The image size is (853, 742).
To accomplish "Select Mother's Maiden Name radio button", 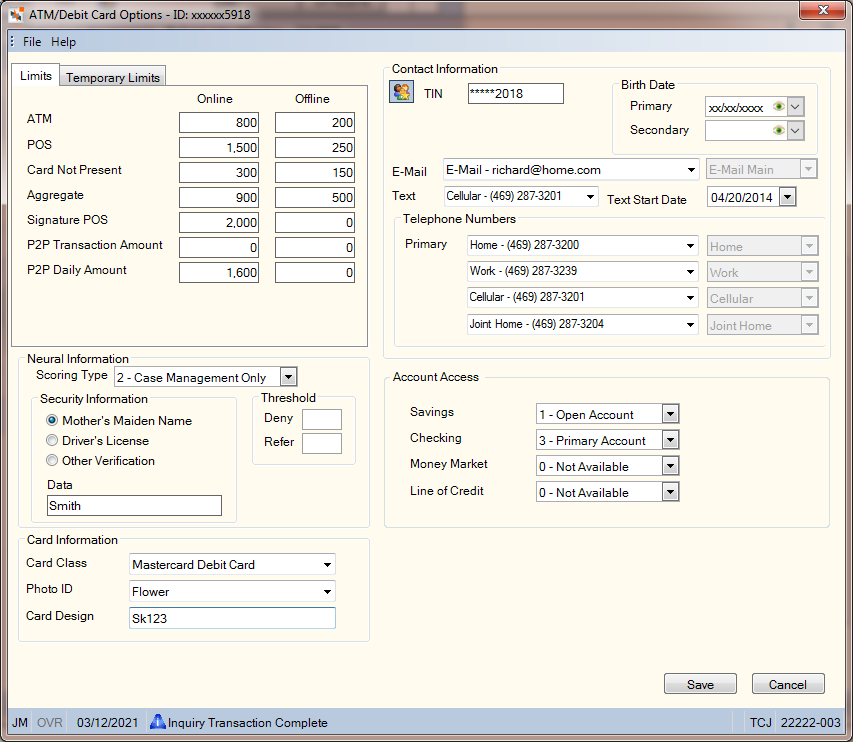I will (52, 420).
